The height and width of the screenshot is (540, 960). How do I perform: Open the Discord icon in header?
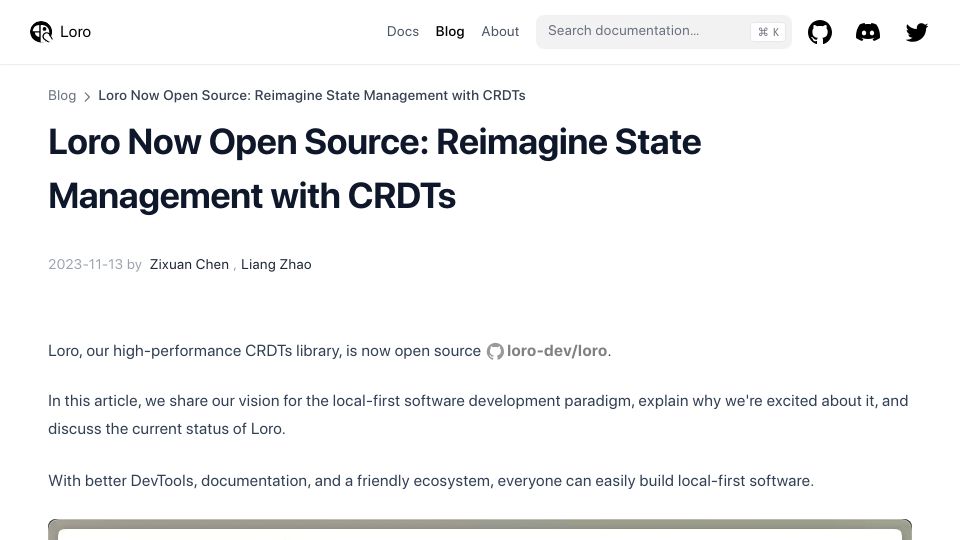[868, 32]
